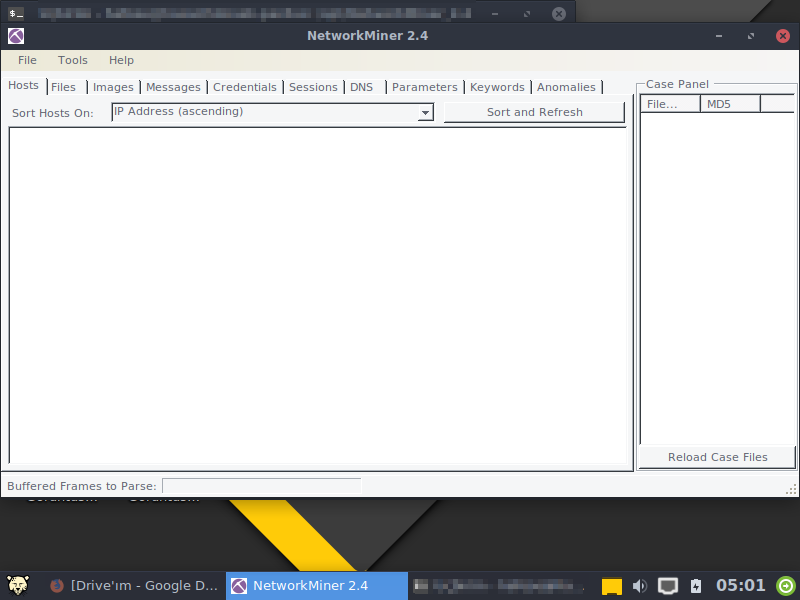Open the Help menu

pyautogui.click(x=121, y=60)
